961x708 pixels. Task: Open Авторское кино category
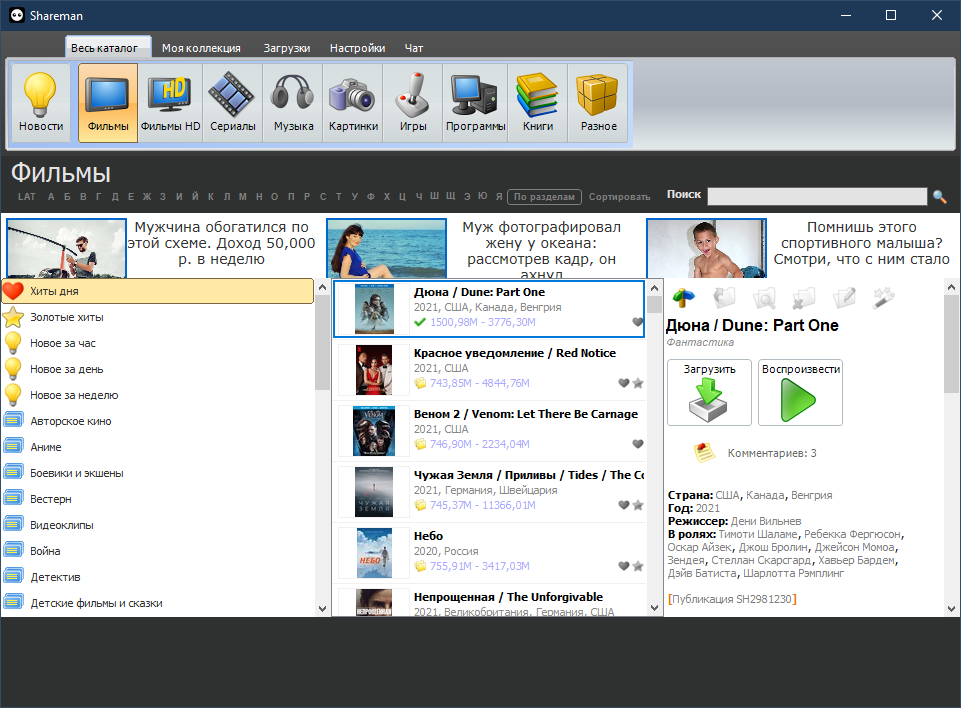pyautogui.click(x=158, y=421)
